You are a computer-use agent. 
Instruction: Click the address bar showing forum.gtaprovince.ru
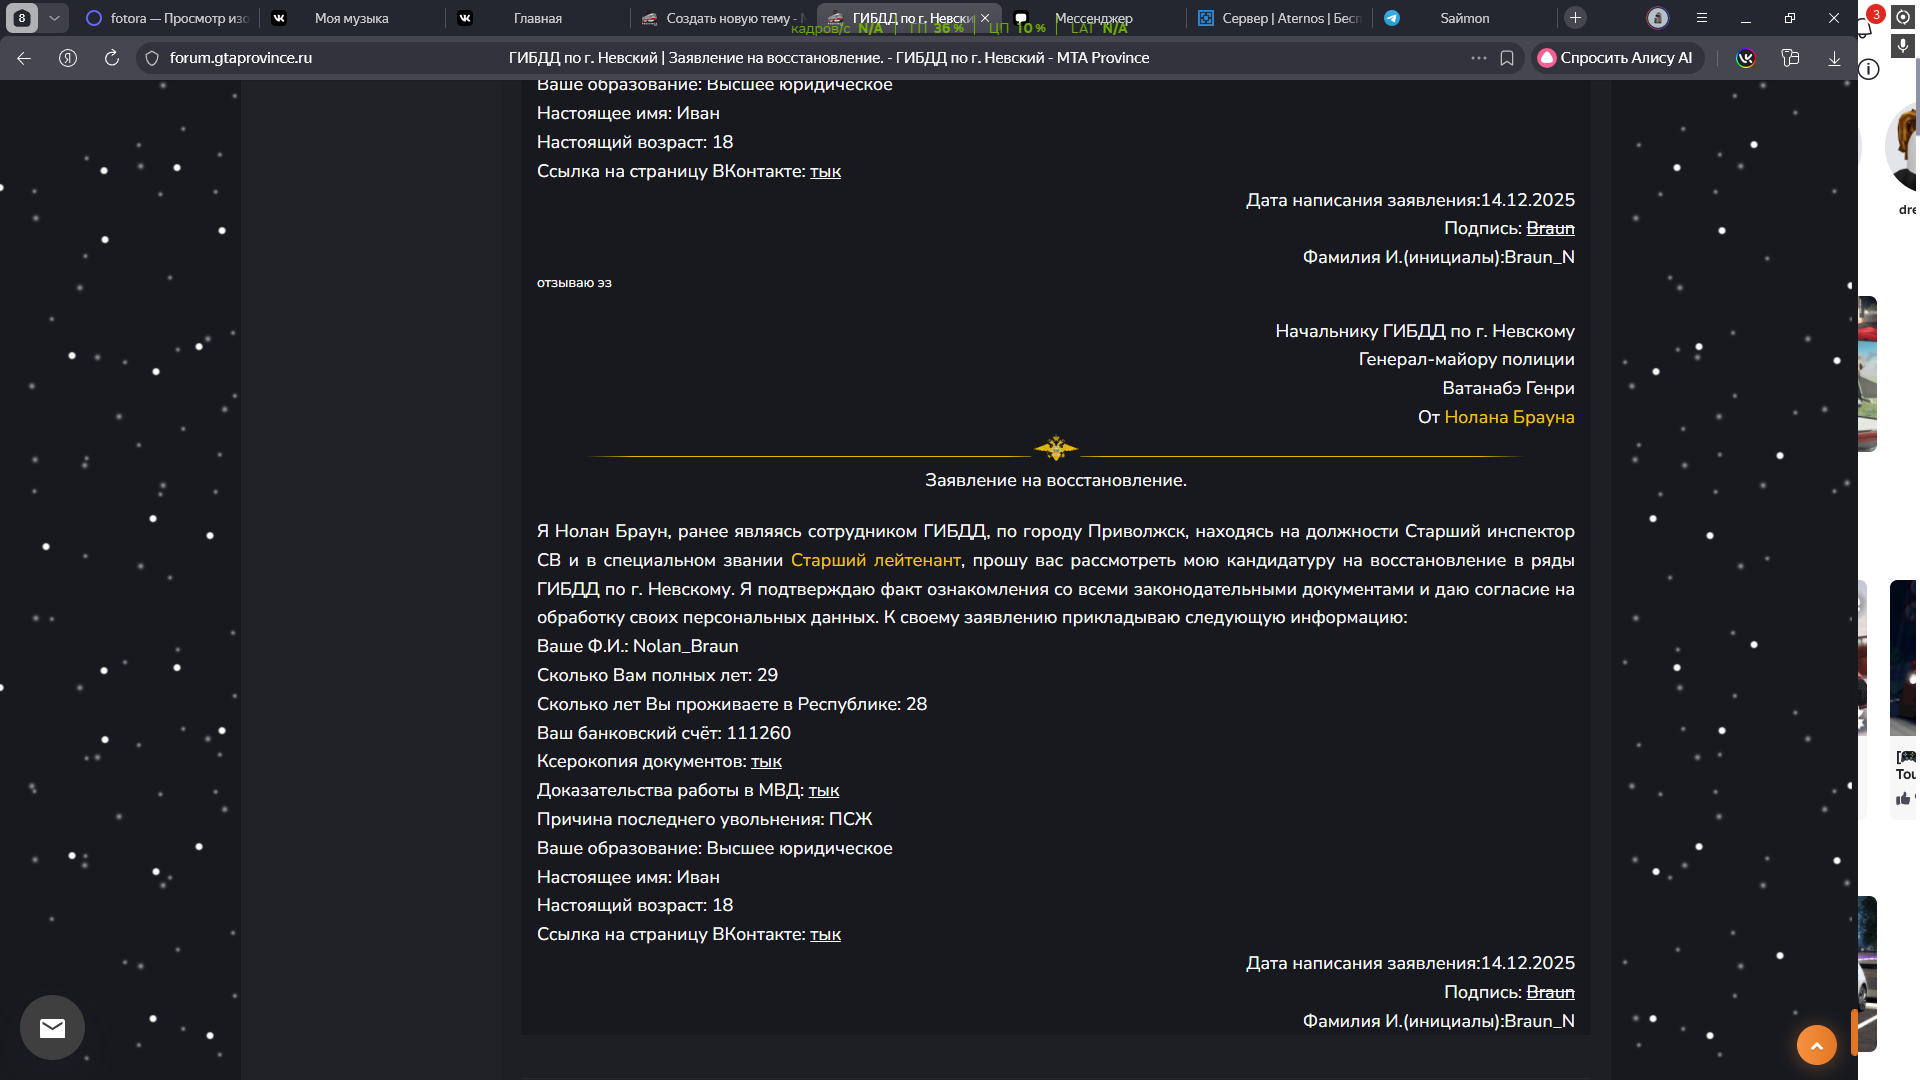pyautogui.click(x=241, y=58)
